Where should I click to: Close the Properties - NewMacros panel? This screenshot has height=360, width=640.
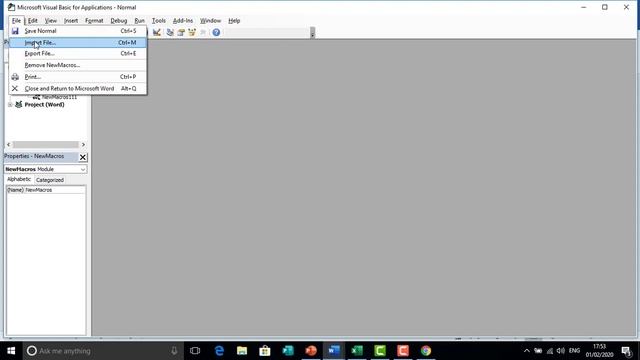(x=83, y=157)
